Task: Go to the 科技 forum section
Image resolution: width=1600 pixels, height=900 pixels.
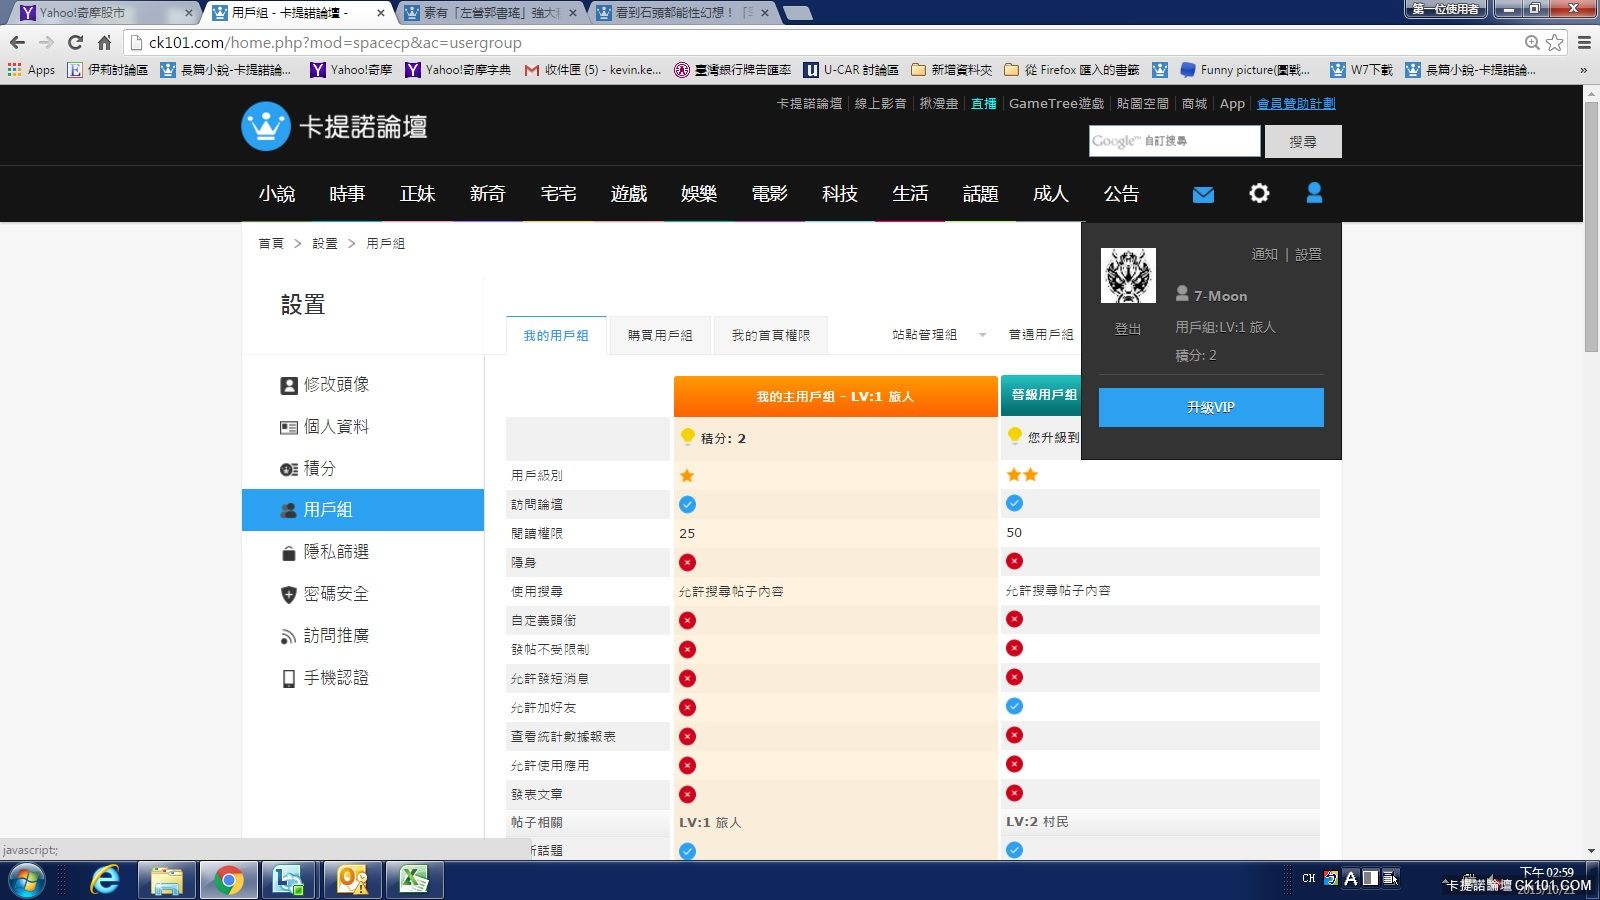Action: tap(840, 194)
